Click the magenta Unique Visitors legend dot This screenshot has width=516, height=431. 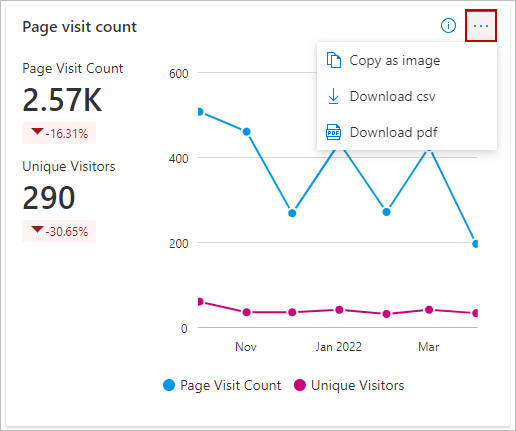(300, 385)
